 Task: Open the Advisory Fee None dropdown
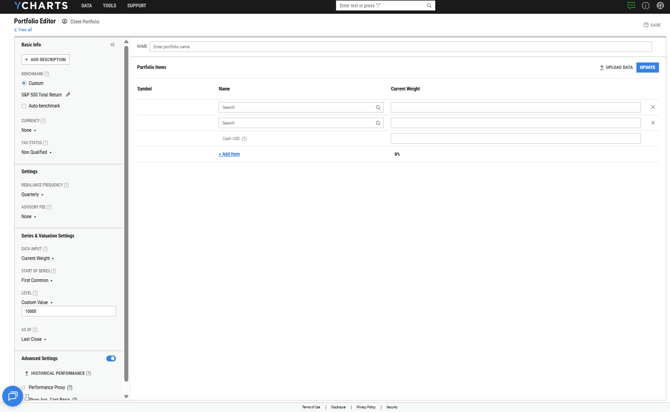pyautogui.click(x=29, y=217)
